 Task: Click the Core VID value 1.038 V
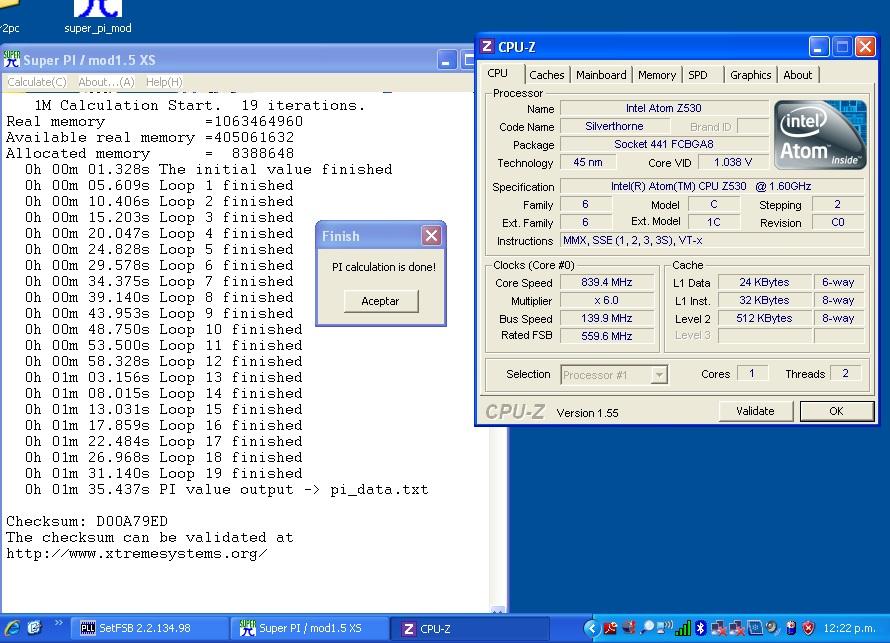point(733,162)
